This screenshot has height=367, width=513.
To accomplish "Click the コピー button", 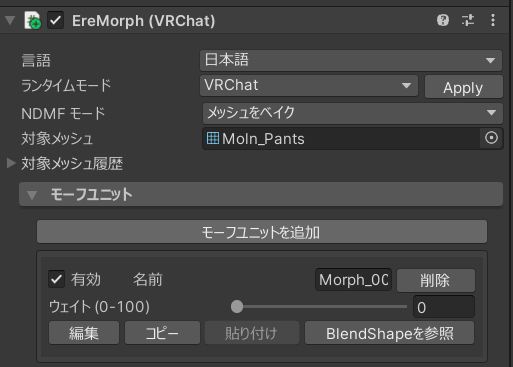I will point(162,333).
